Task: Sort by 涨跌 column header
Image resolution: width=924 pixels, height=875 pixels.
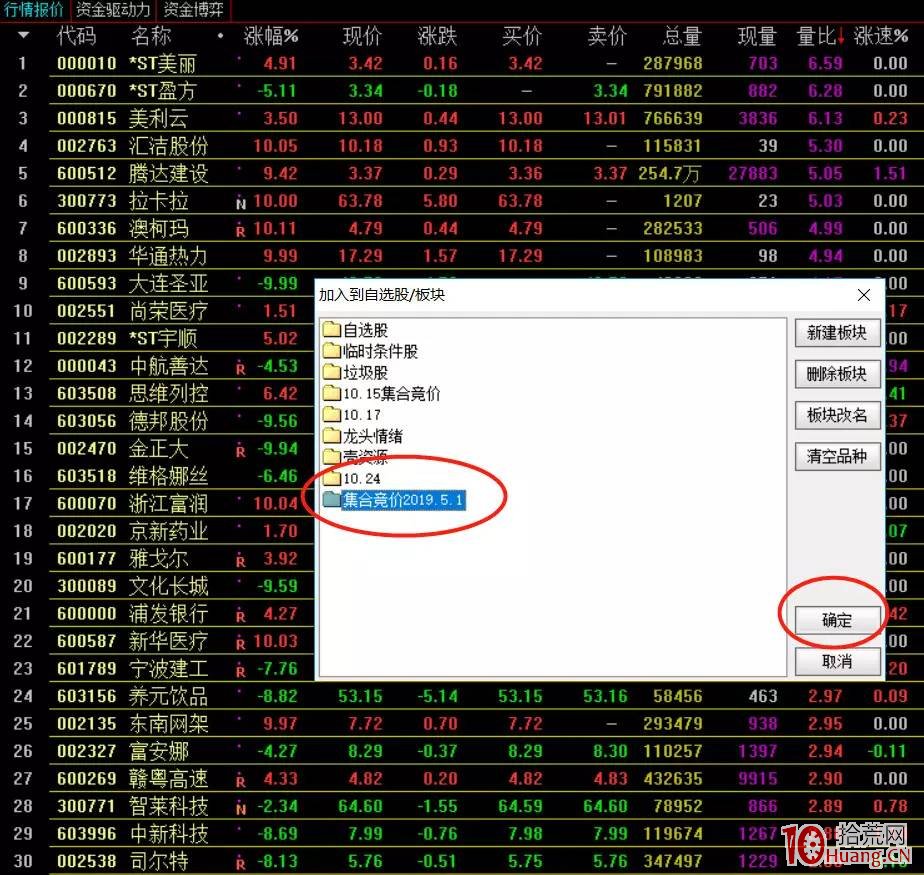Action: [437, 36]
